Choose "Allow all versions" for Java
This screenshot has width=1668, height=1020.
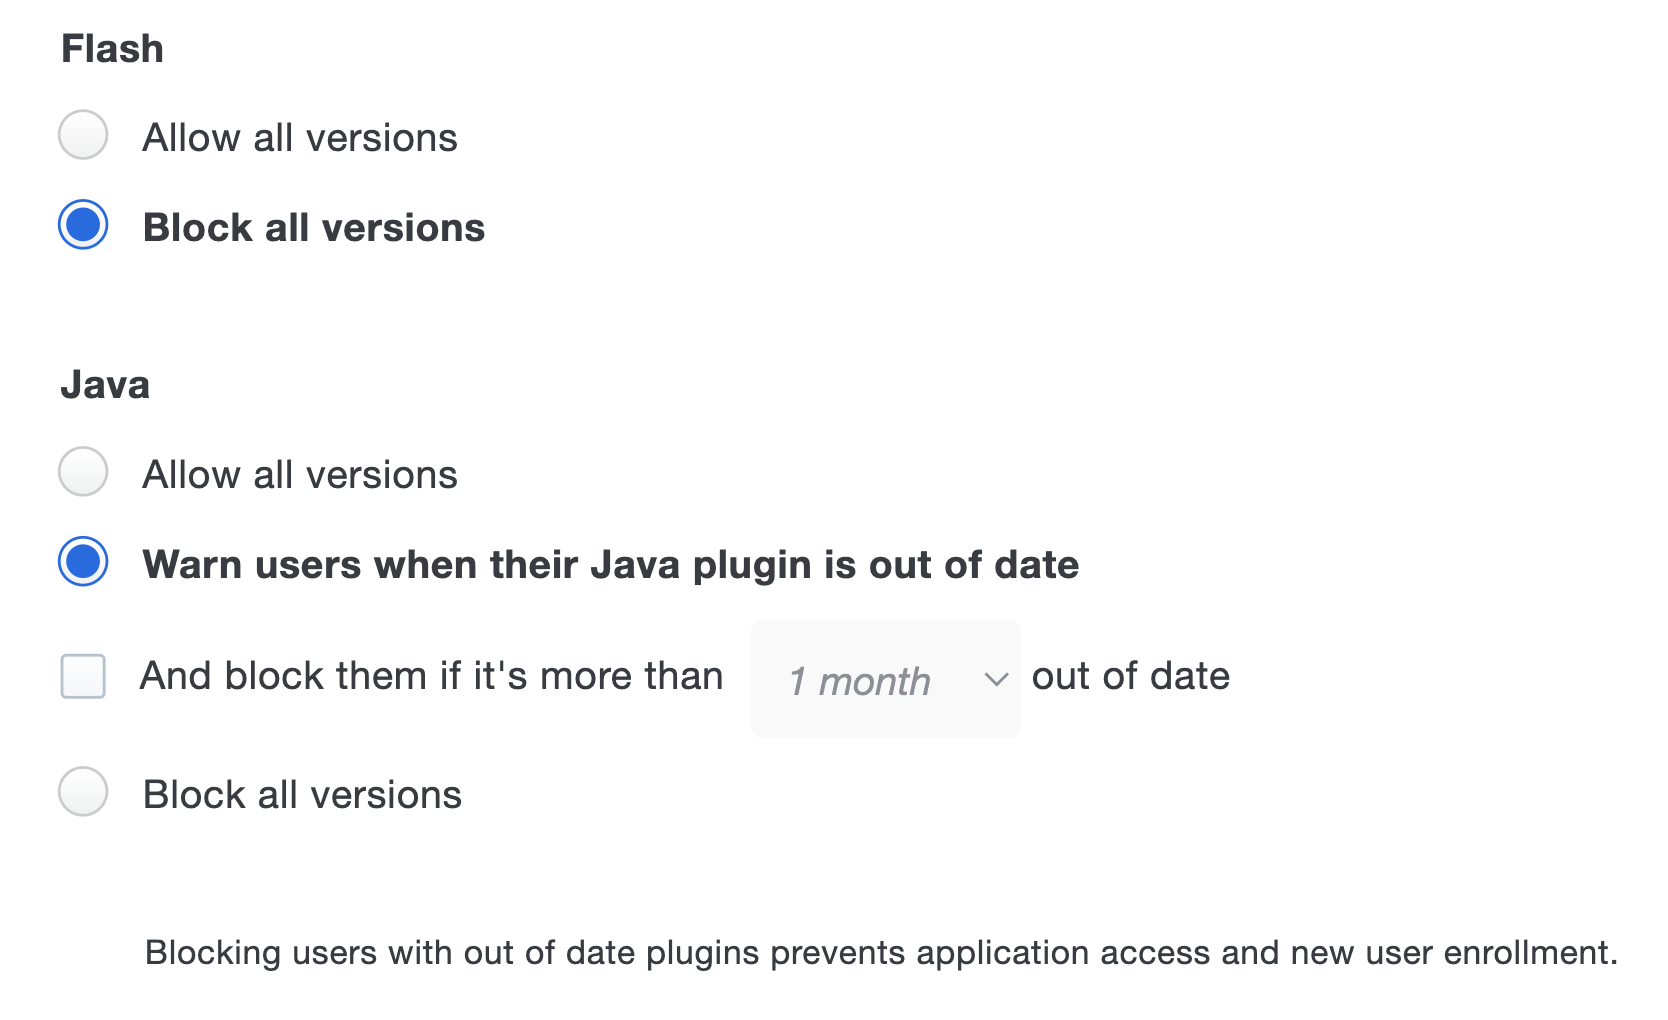click(x=83, y=474)
